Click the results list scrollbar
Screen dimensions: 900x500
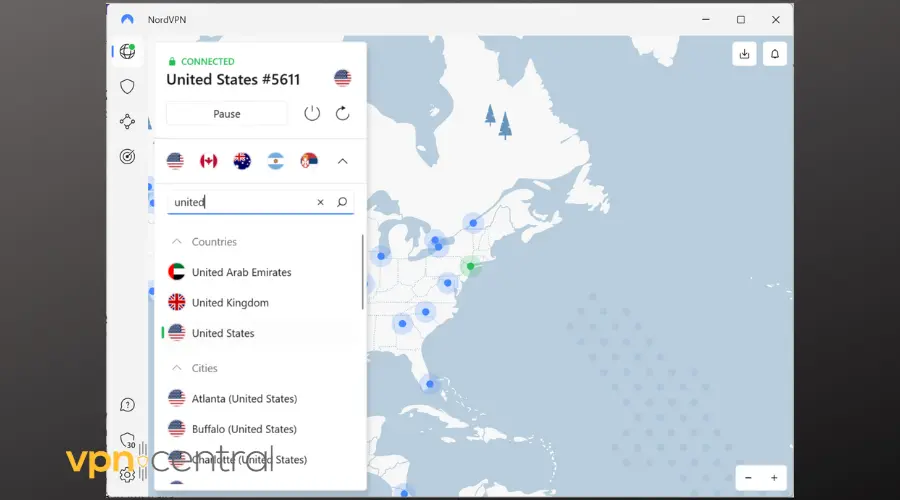pos(363,272)
